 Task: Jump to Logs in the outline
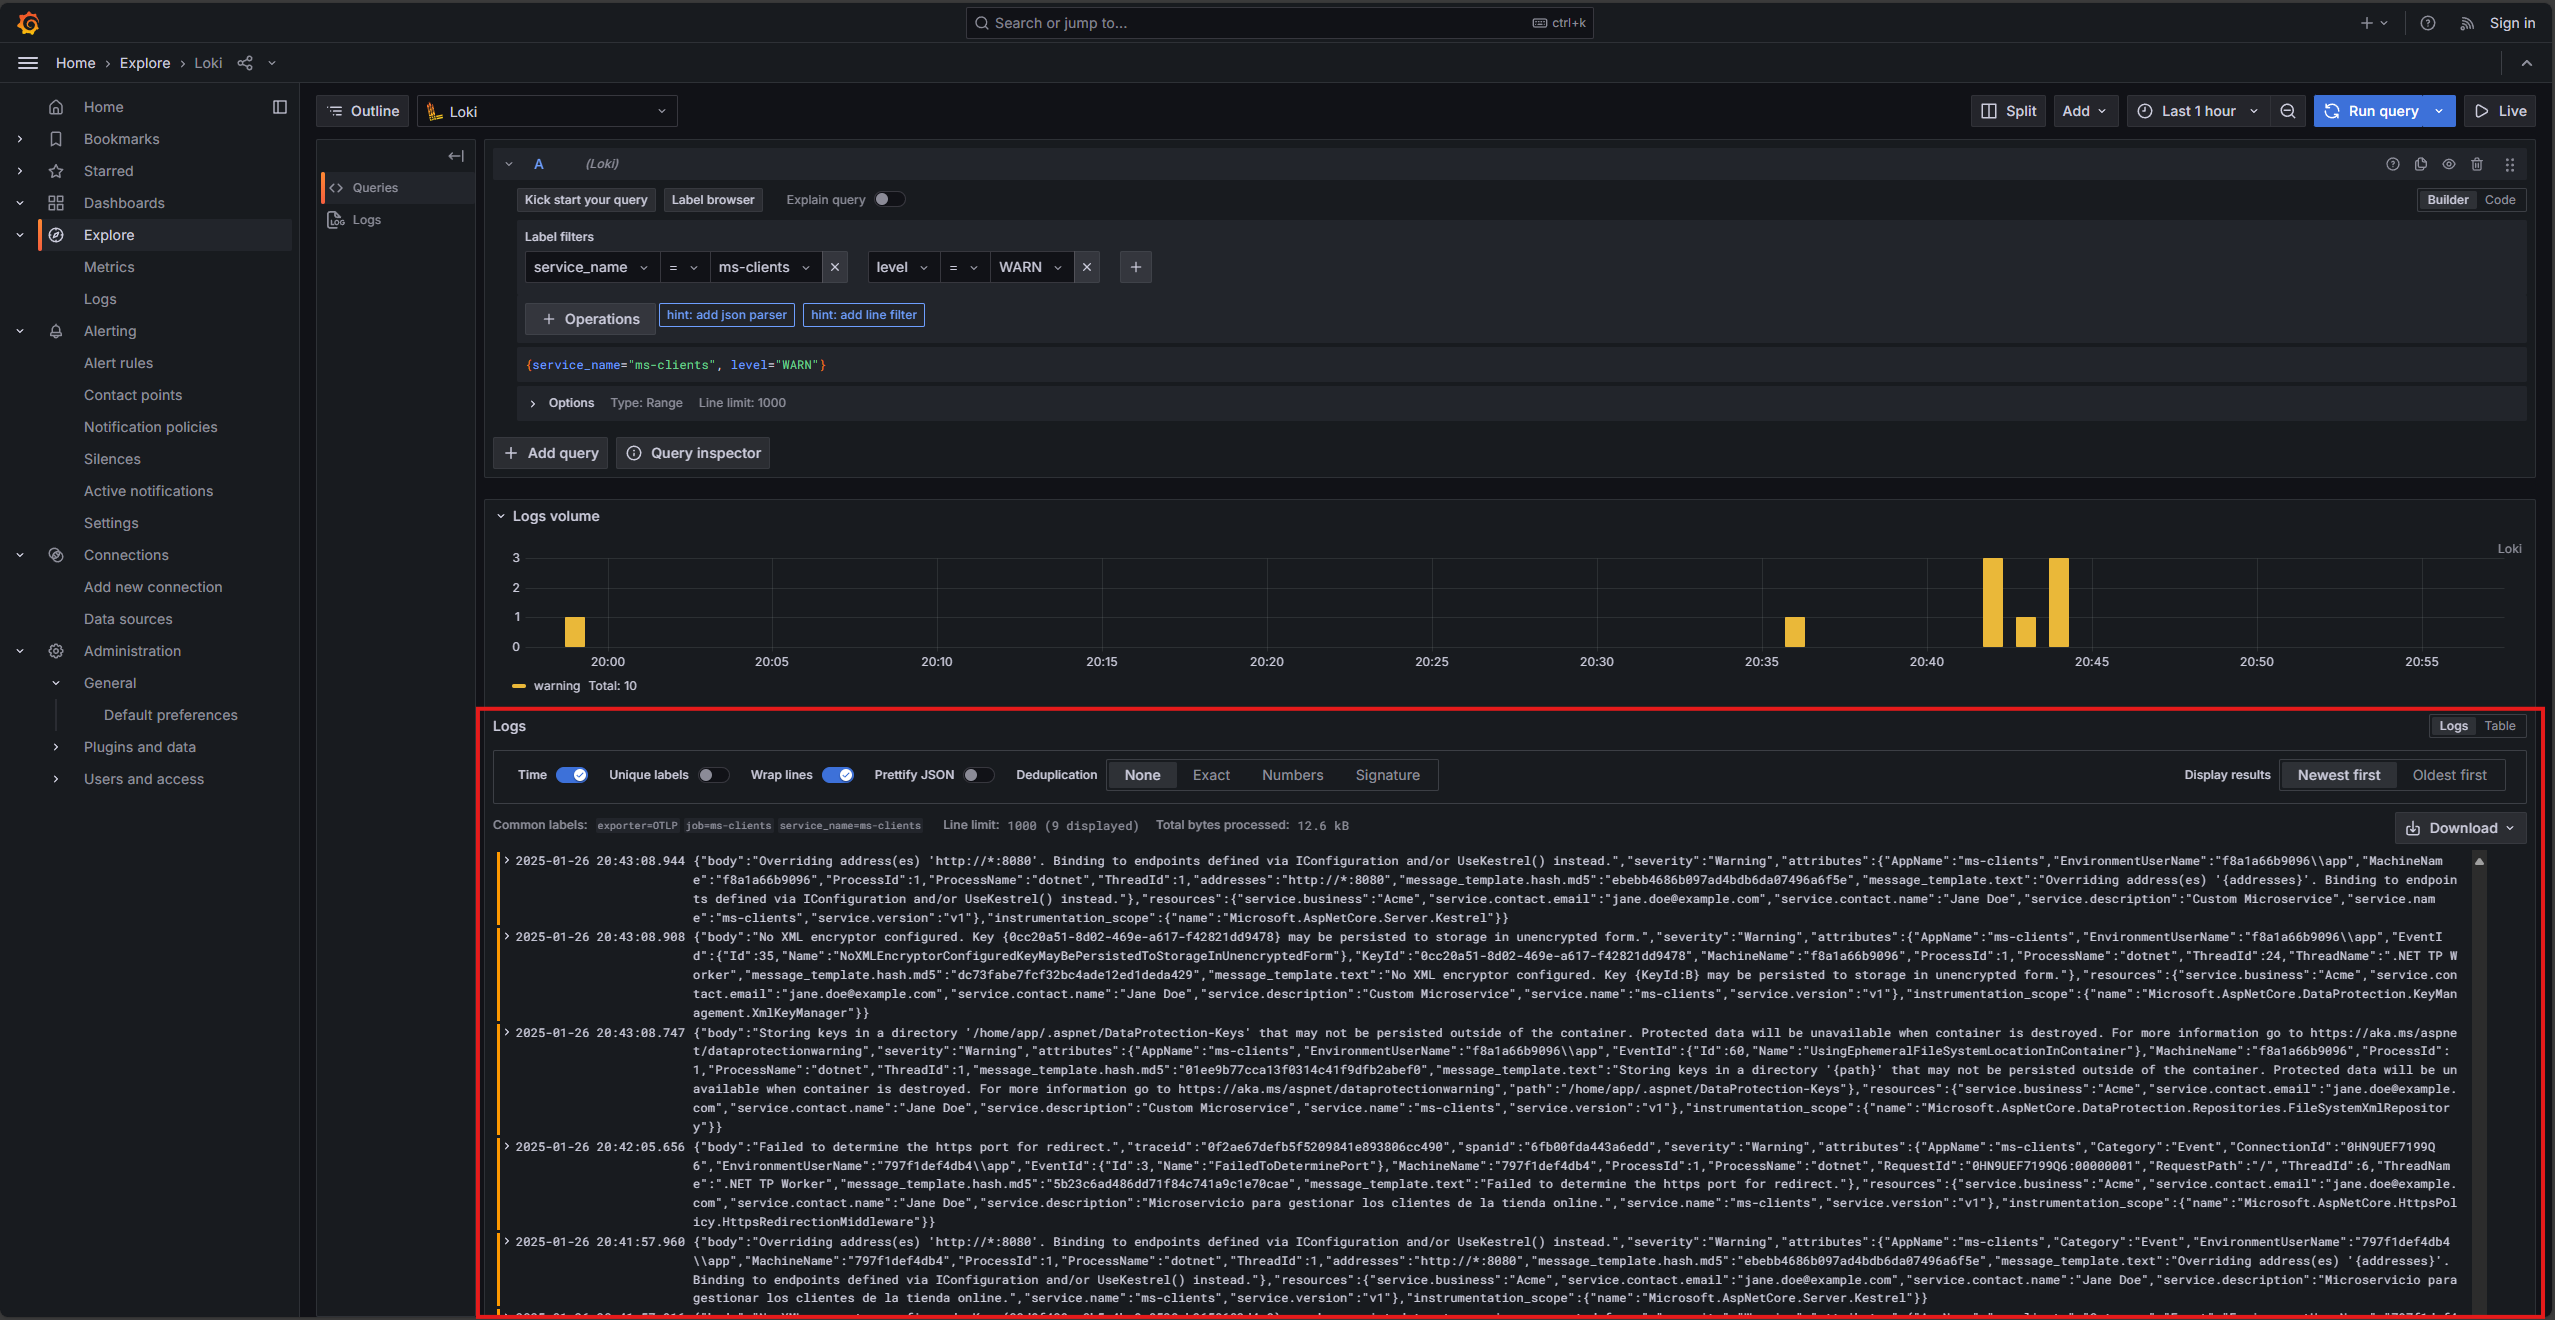point(366,220)
